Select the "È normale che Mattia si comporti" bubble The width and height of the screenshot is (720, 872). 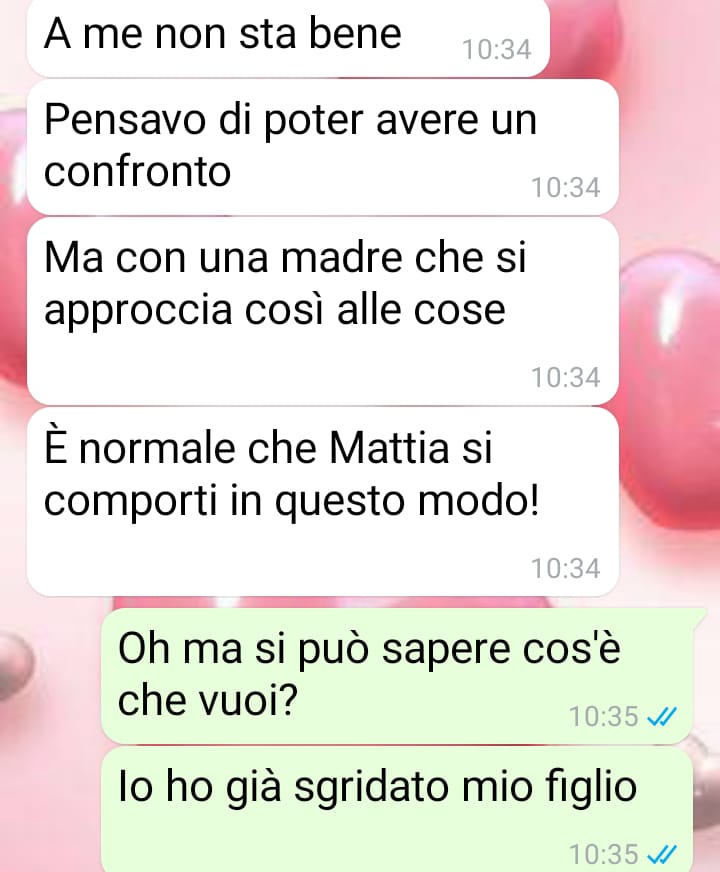coord(322,502)
